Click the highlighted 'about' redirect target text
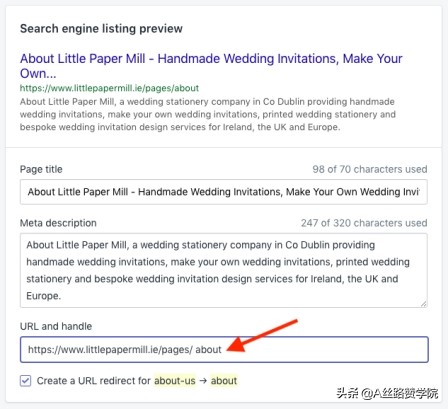Viewport: 448px width, 409px height. (224, 380)
